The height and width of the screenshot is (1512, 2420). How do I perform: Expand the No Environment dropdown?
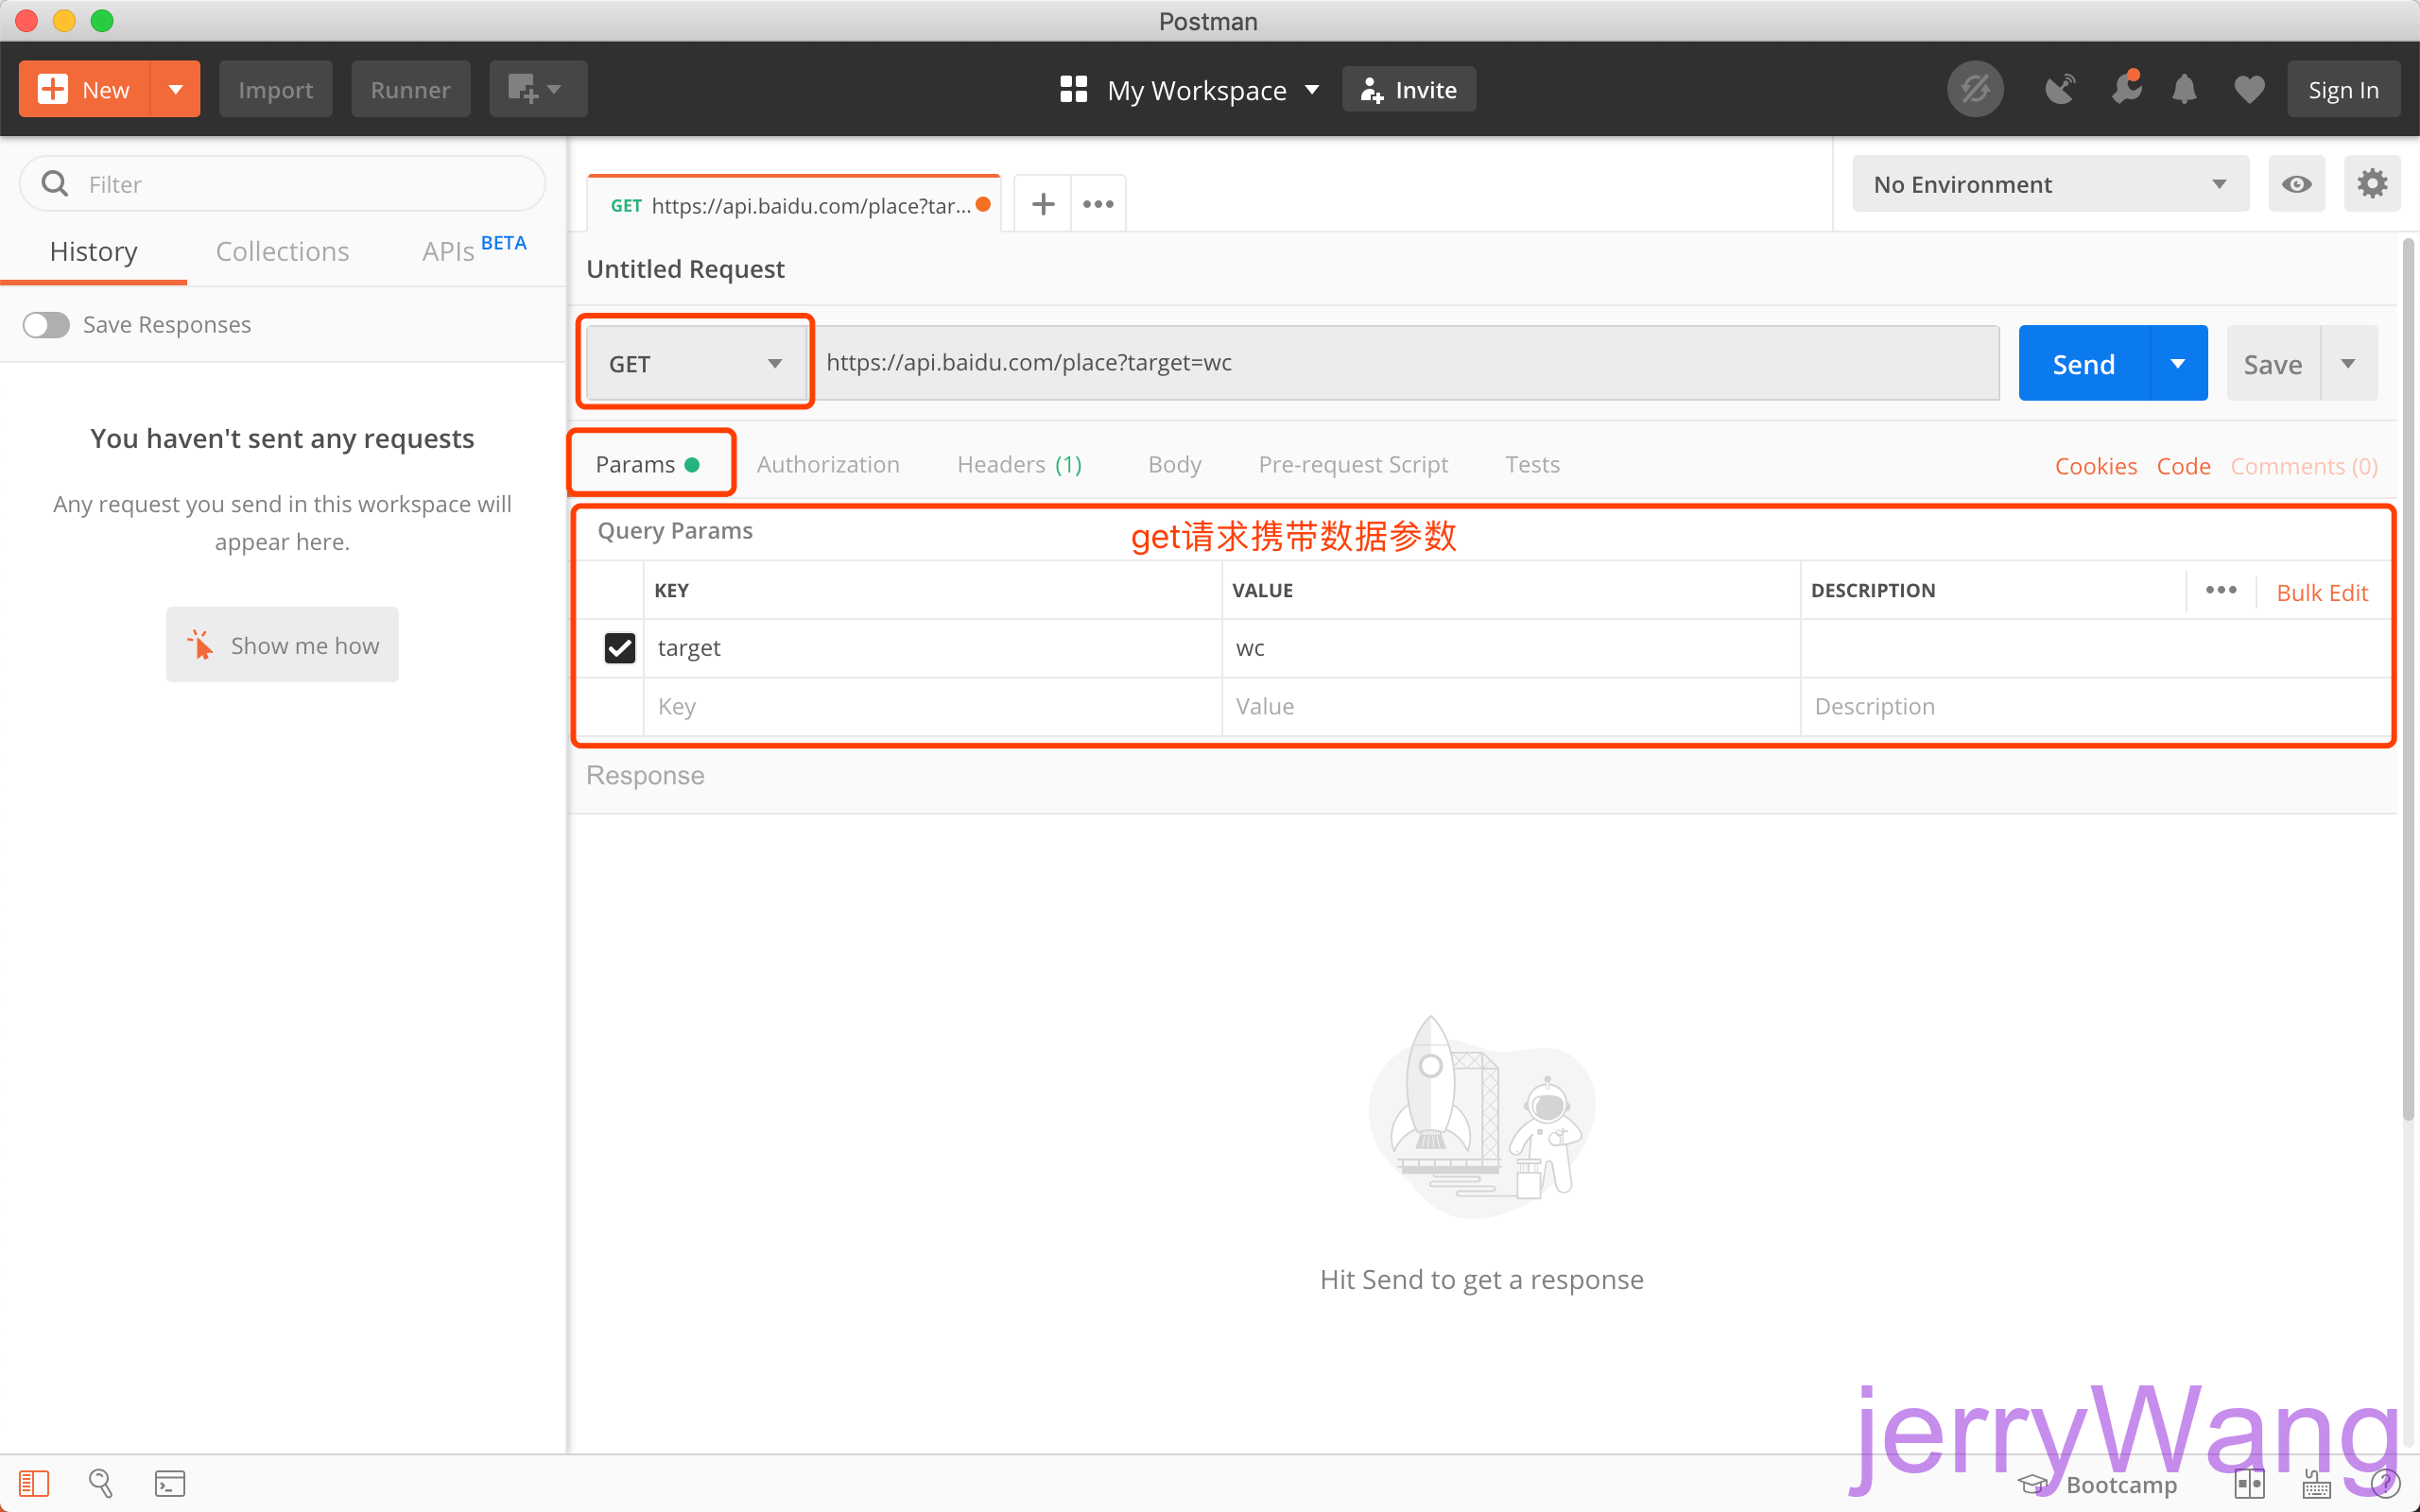pyautogui.click(x=2050, y=184)
